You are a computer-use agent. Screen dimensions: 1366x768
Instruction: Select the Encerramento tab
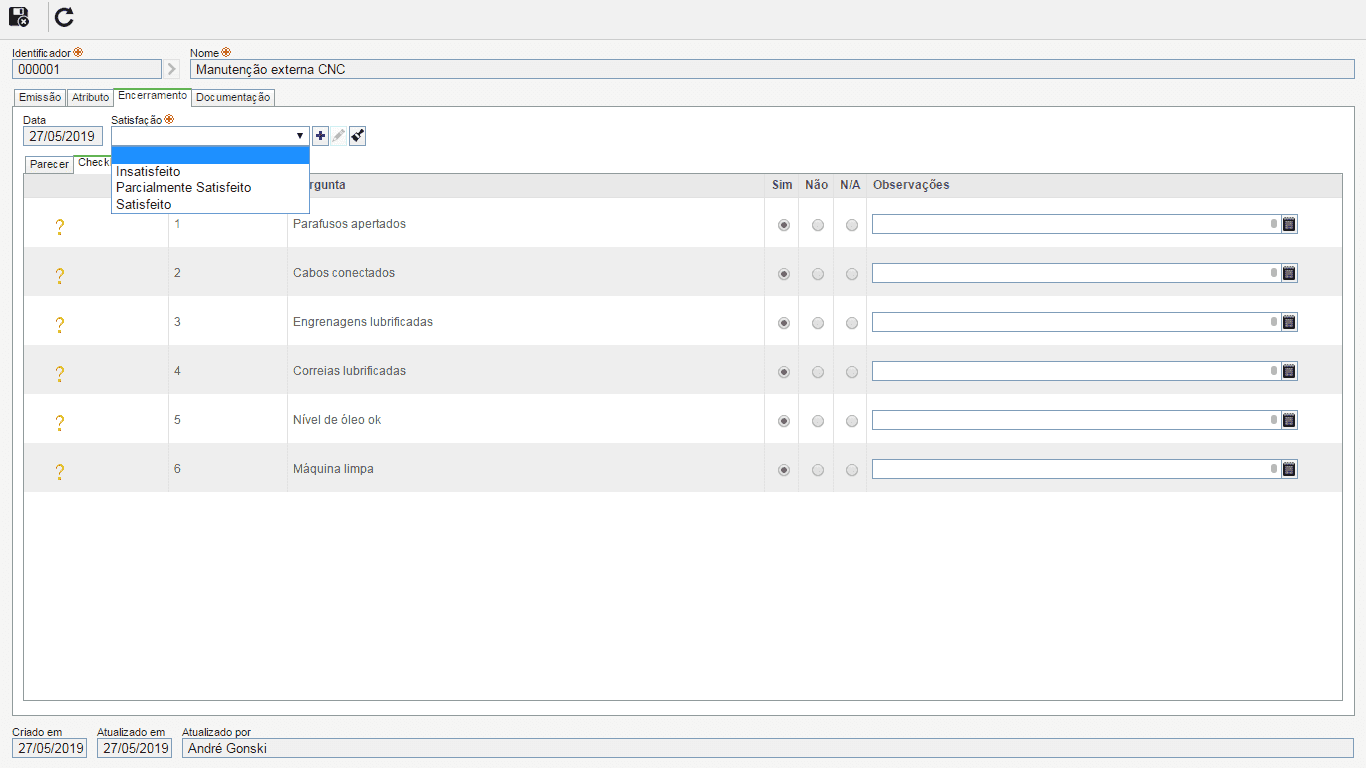click(x=152, y=96)
